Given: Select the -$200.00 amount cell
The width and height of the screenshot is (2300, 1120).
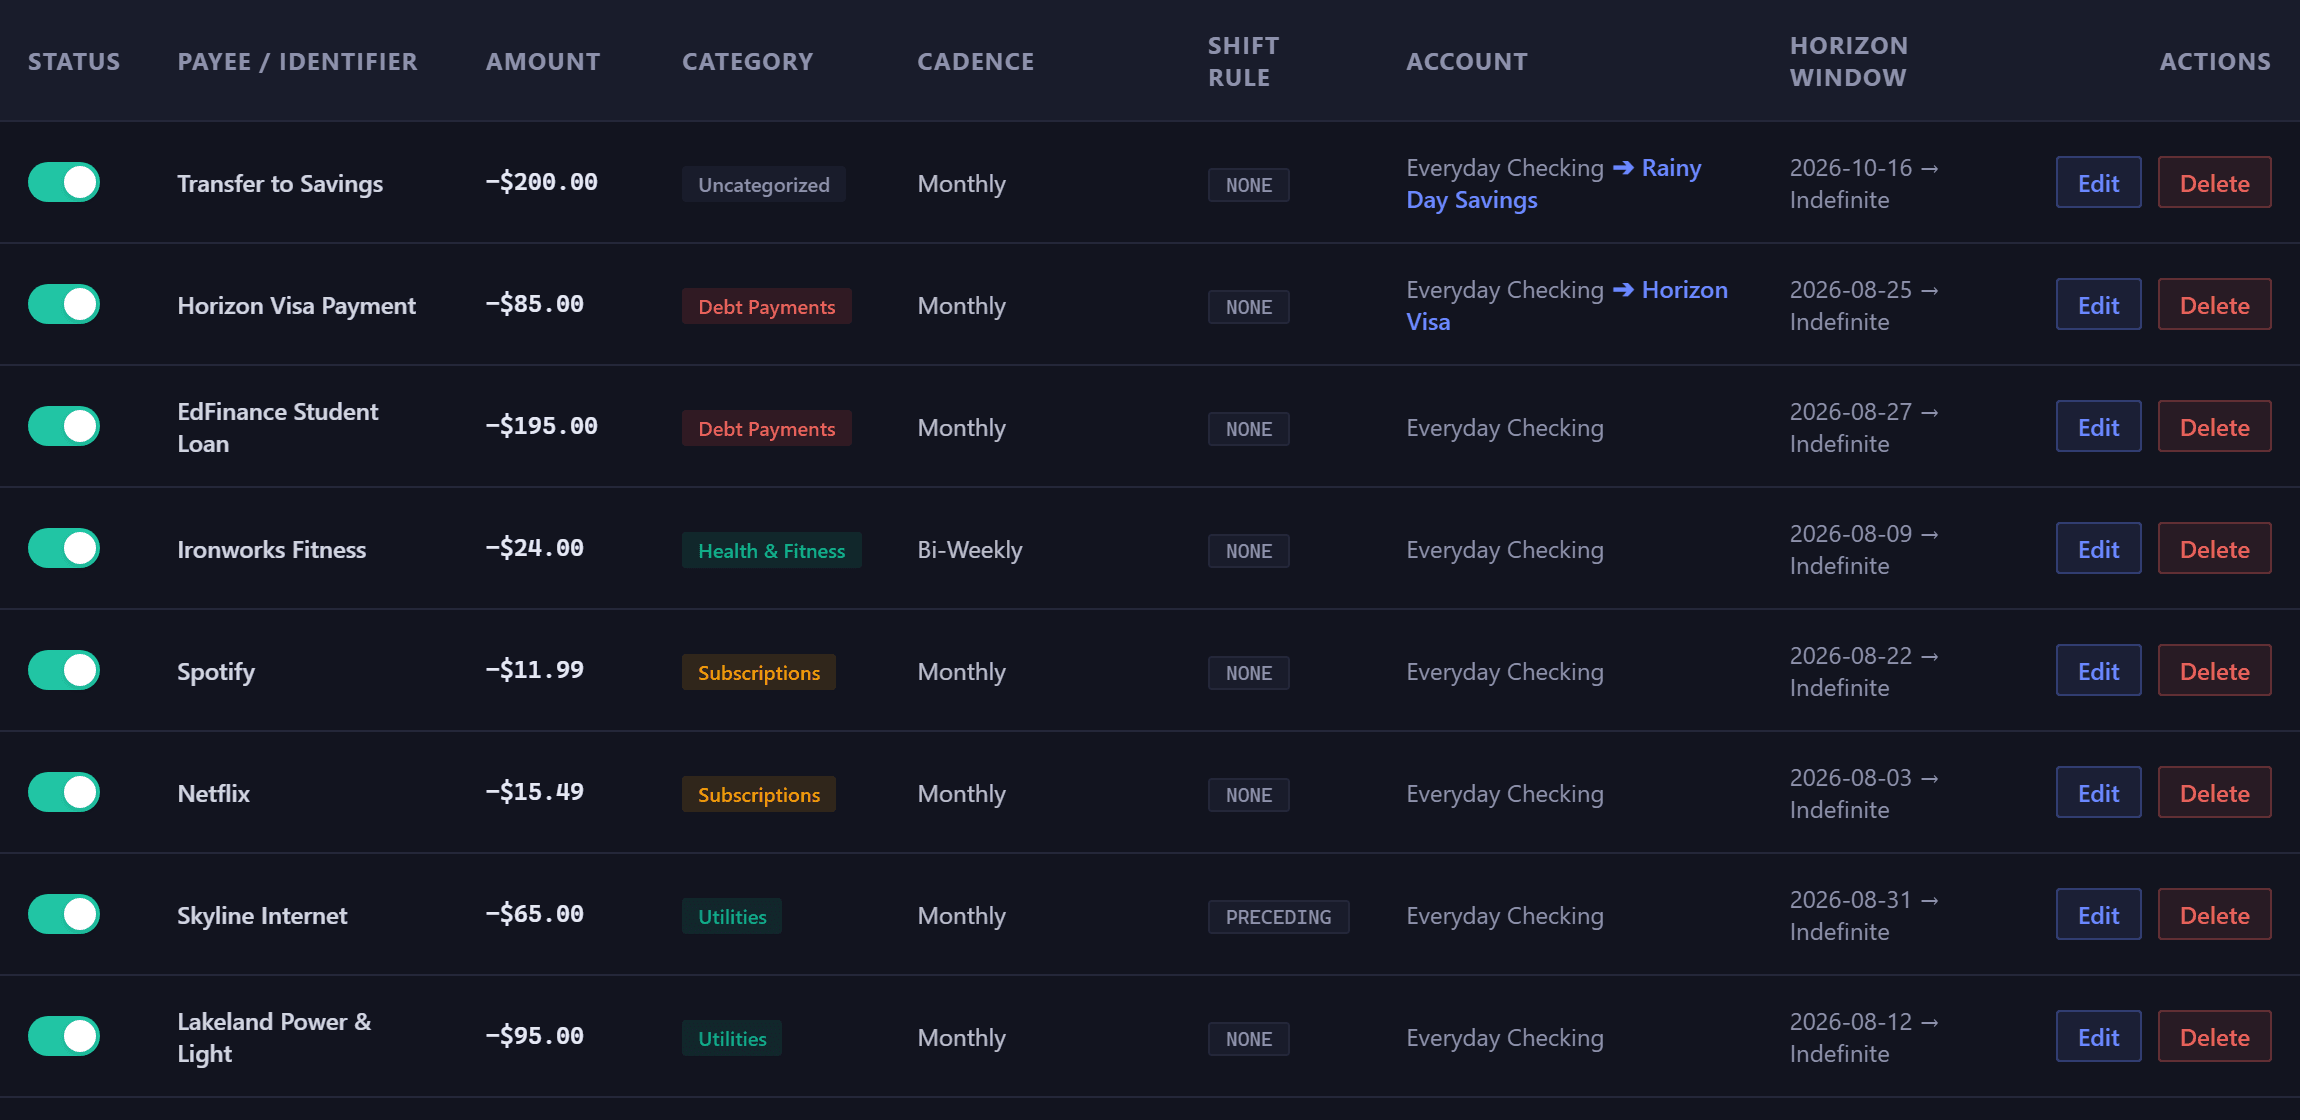Looking at the screenshot, I should (x=541, y=181).
